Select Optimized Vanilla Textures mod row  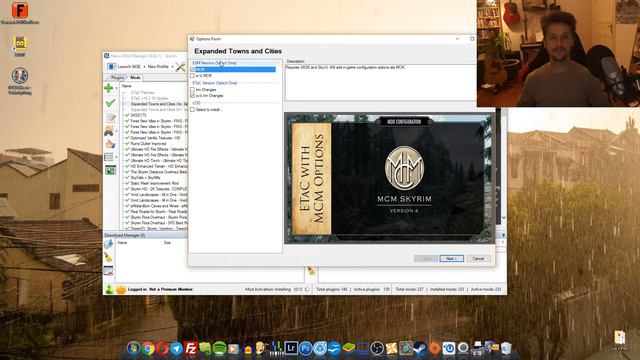pos(155,138)
